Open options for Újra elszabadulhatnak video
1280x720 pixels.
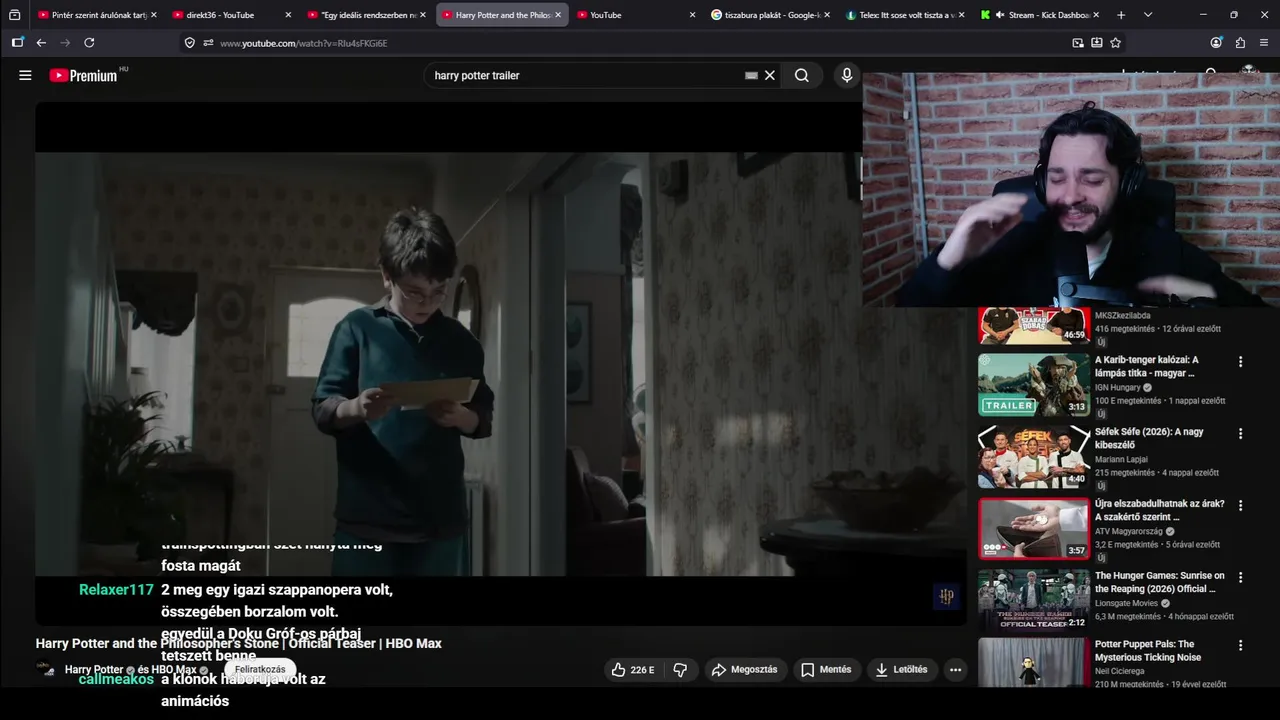[1240, 506]
